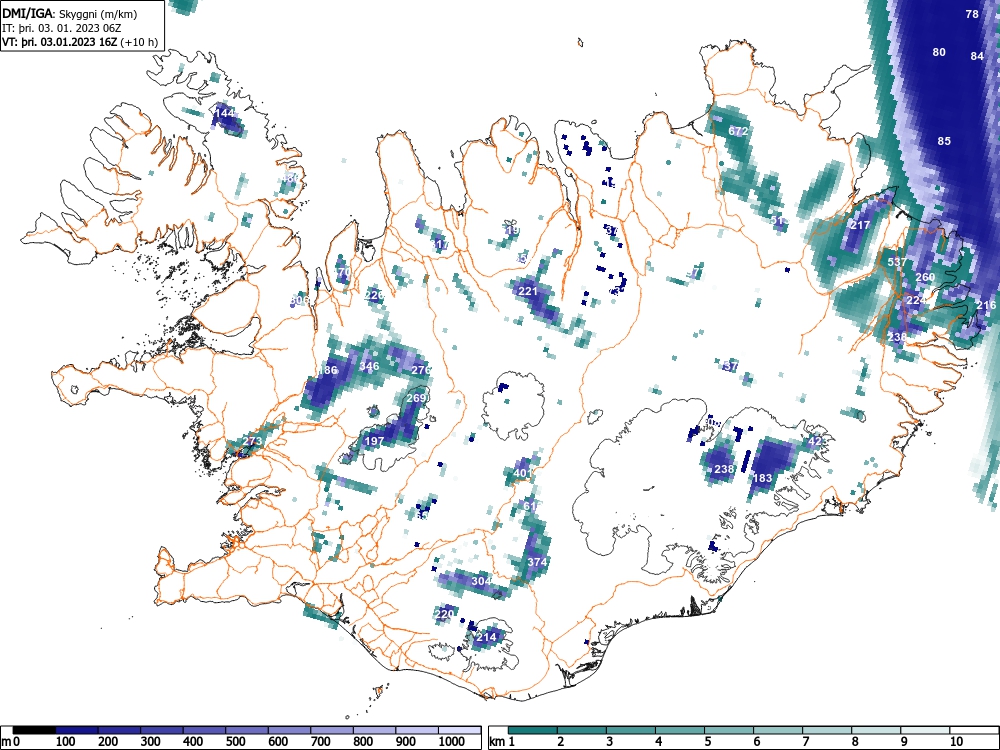Click the visibility value 220
Screen dimensions: 1000x750
[x=444, y=614]
